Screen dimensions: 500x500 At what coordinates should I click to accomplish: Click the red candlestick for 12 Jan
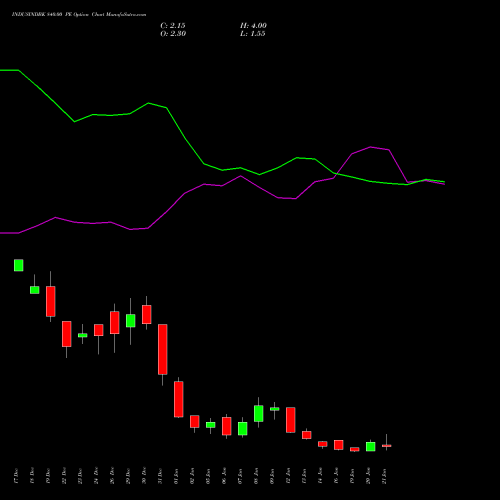291,420
